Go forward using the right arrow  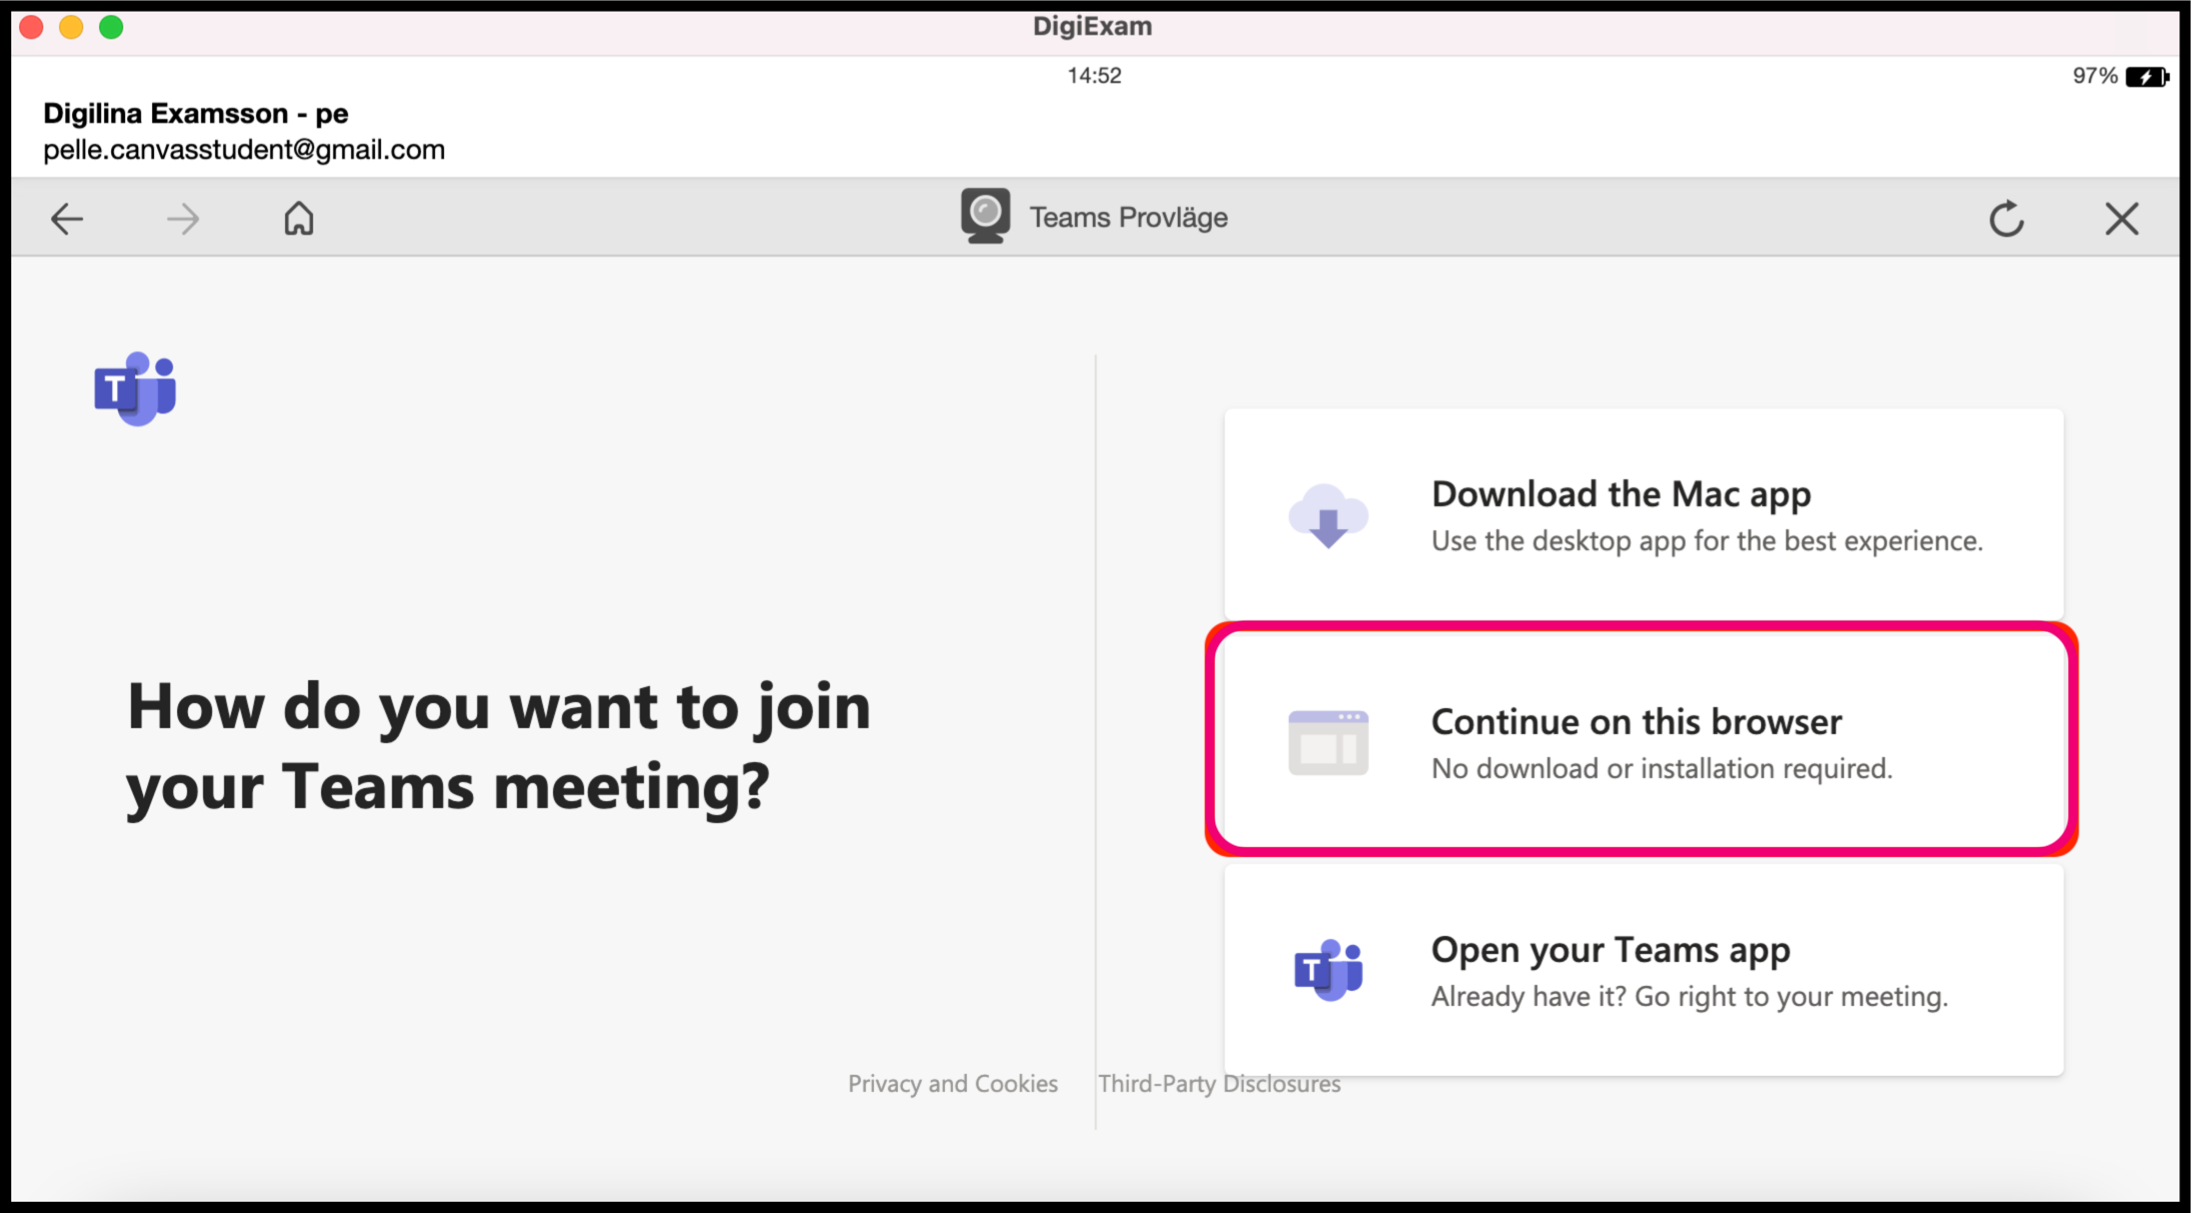click(183, 218)
